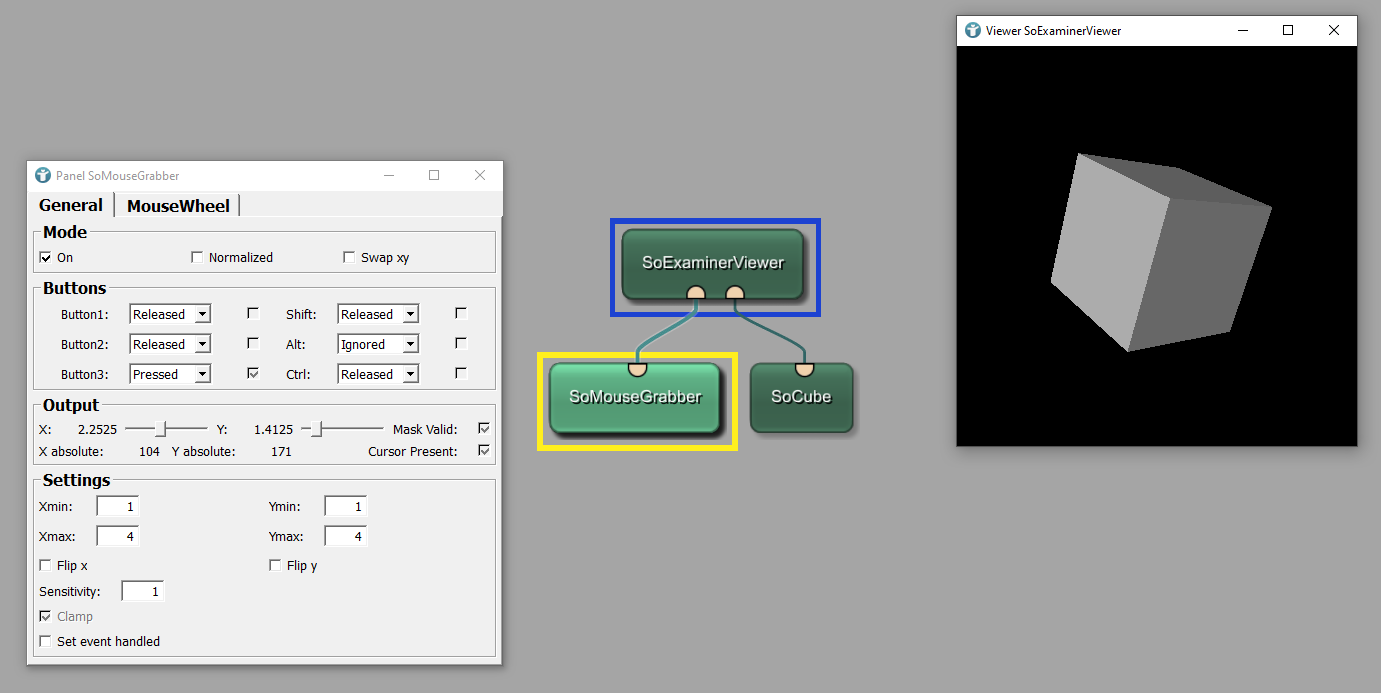Click the SoCube top connector

click(803, 369)
